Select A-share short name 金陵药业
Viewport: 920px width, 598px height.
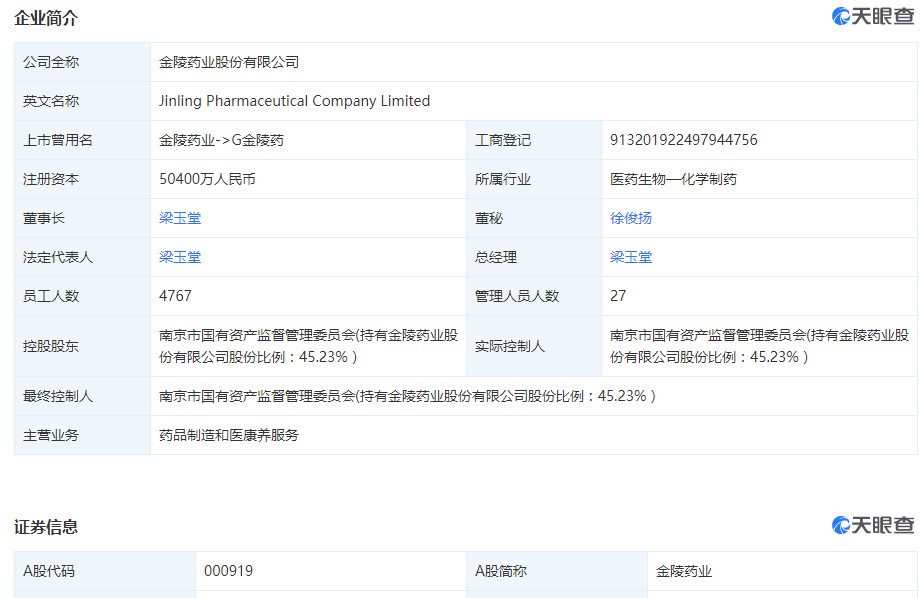click(684, 571)
